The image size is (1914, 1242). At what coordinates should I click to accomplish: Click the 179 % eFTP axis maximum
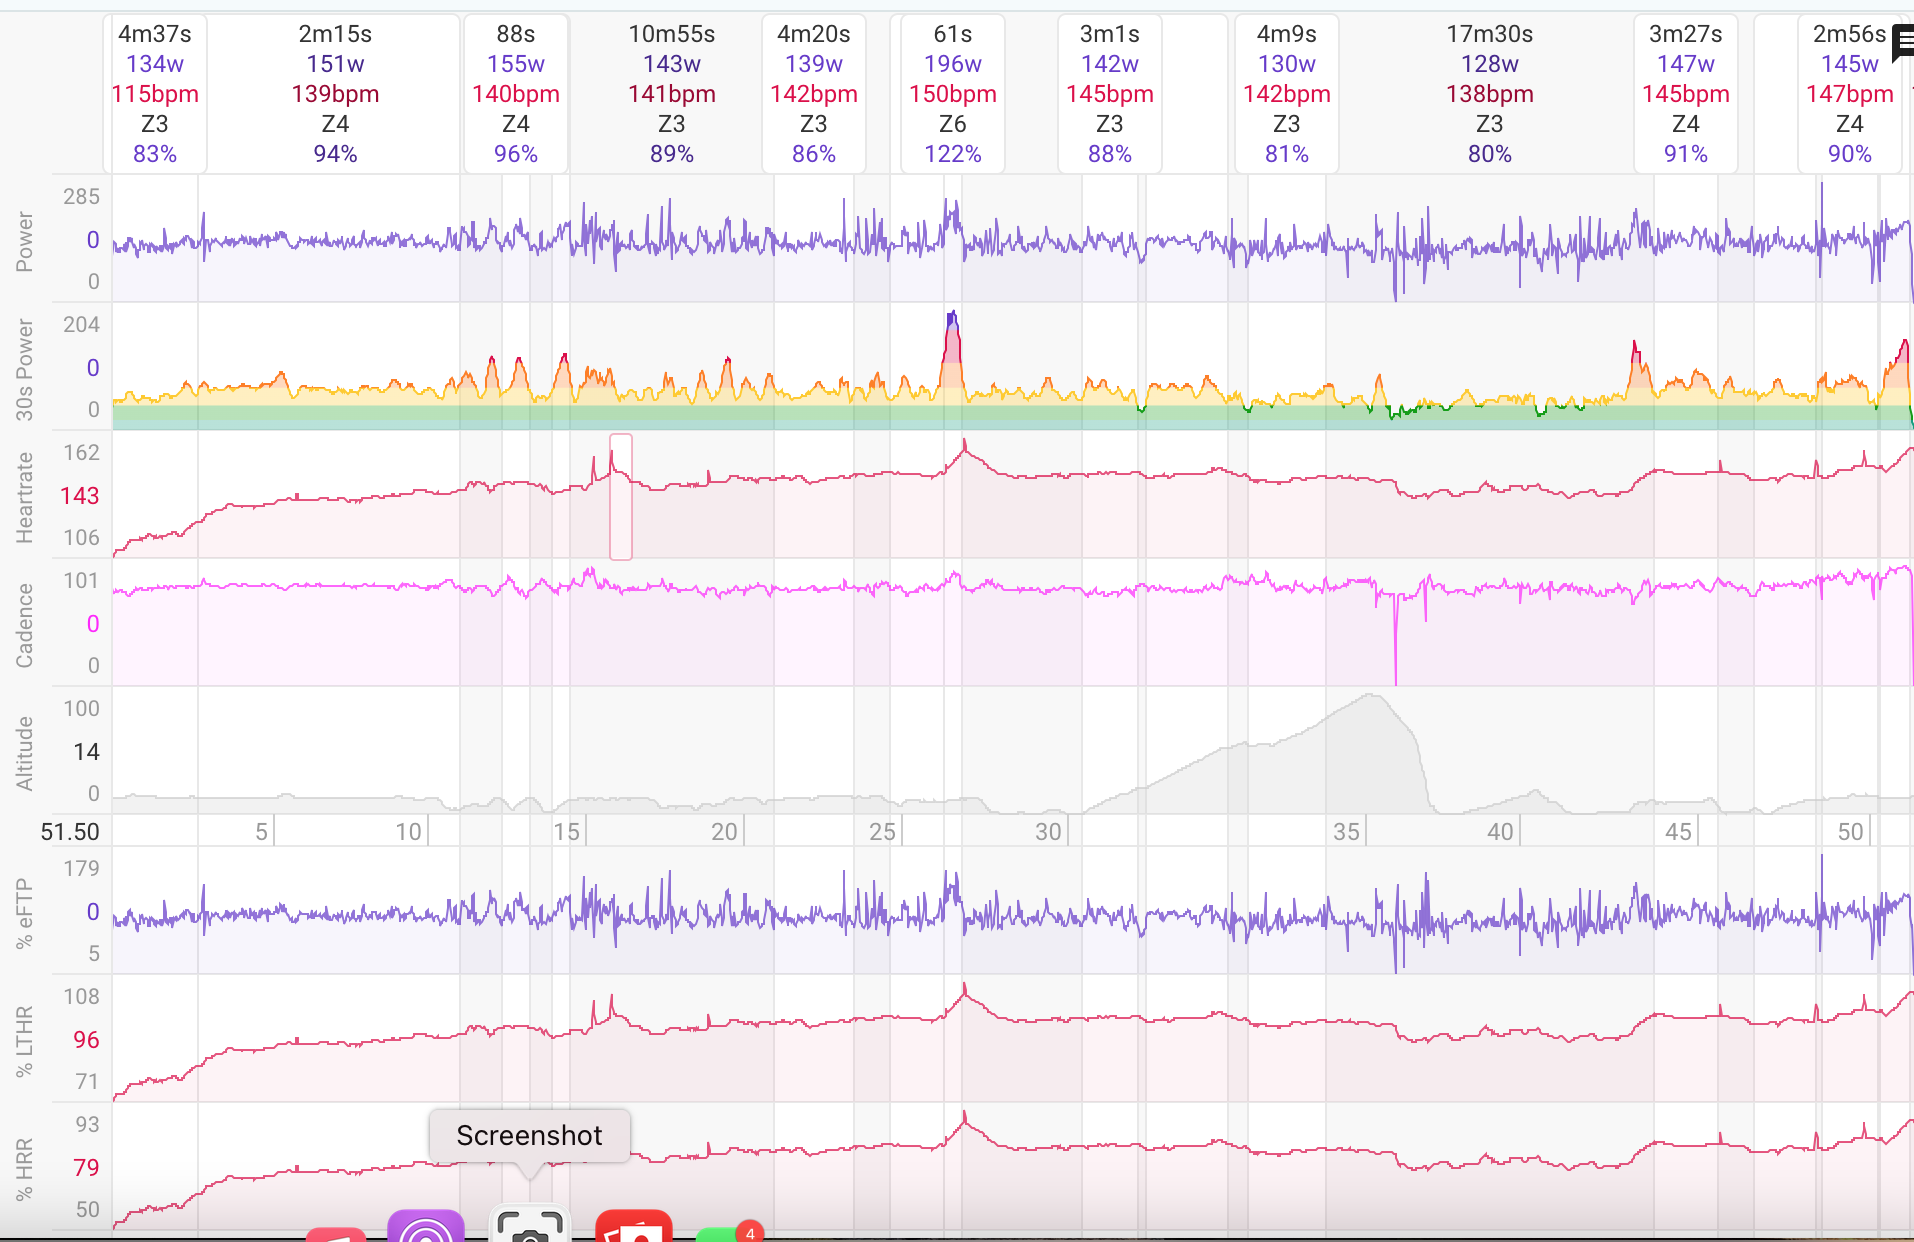(x=81, y=869)
